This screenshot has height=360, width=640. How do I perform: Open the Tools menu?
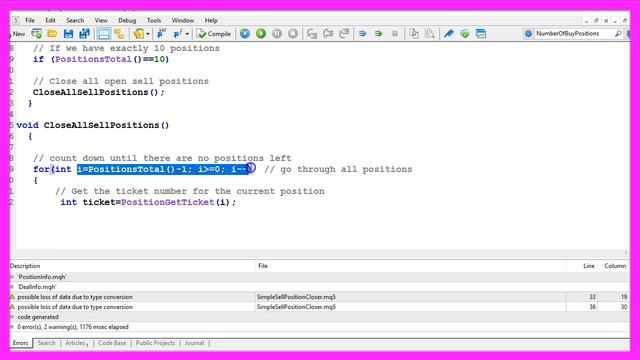point(154,20)
